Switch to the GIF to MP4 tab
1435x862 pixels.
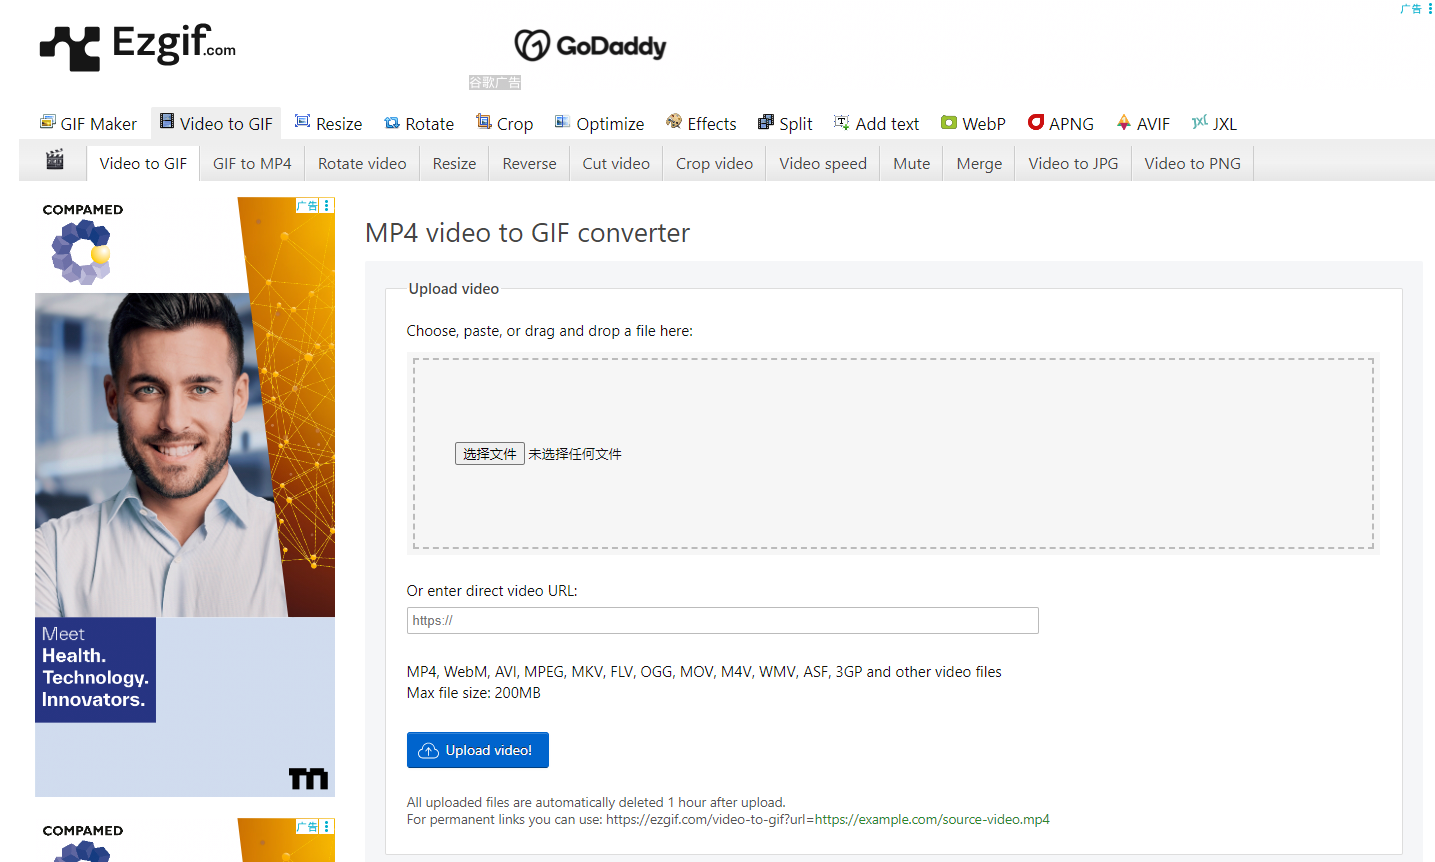pos(252,164)
